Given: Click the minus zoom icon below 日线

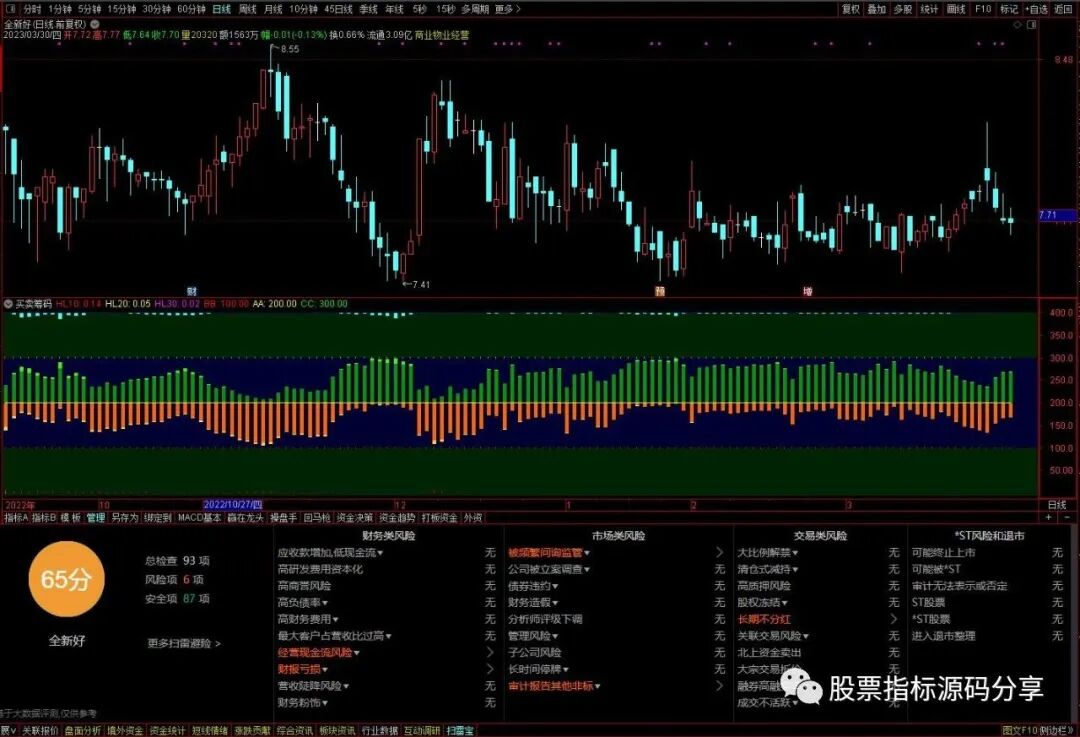Looking at the screenshot, I should tap(1067, 517).
